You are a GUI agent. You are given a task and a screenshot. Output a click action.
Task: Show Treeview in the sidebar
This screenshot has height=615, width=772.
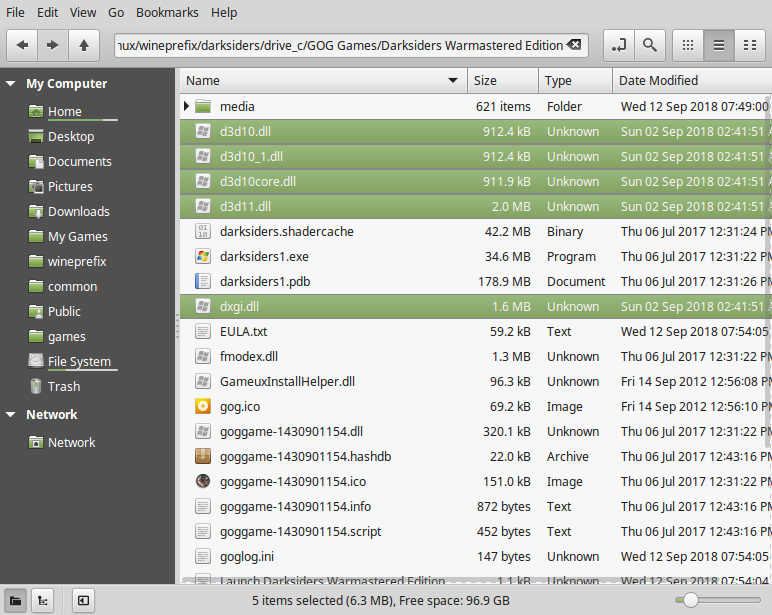(x=43, y=601)
